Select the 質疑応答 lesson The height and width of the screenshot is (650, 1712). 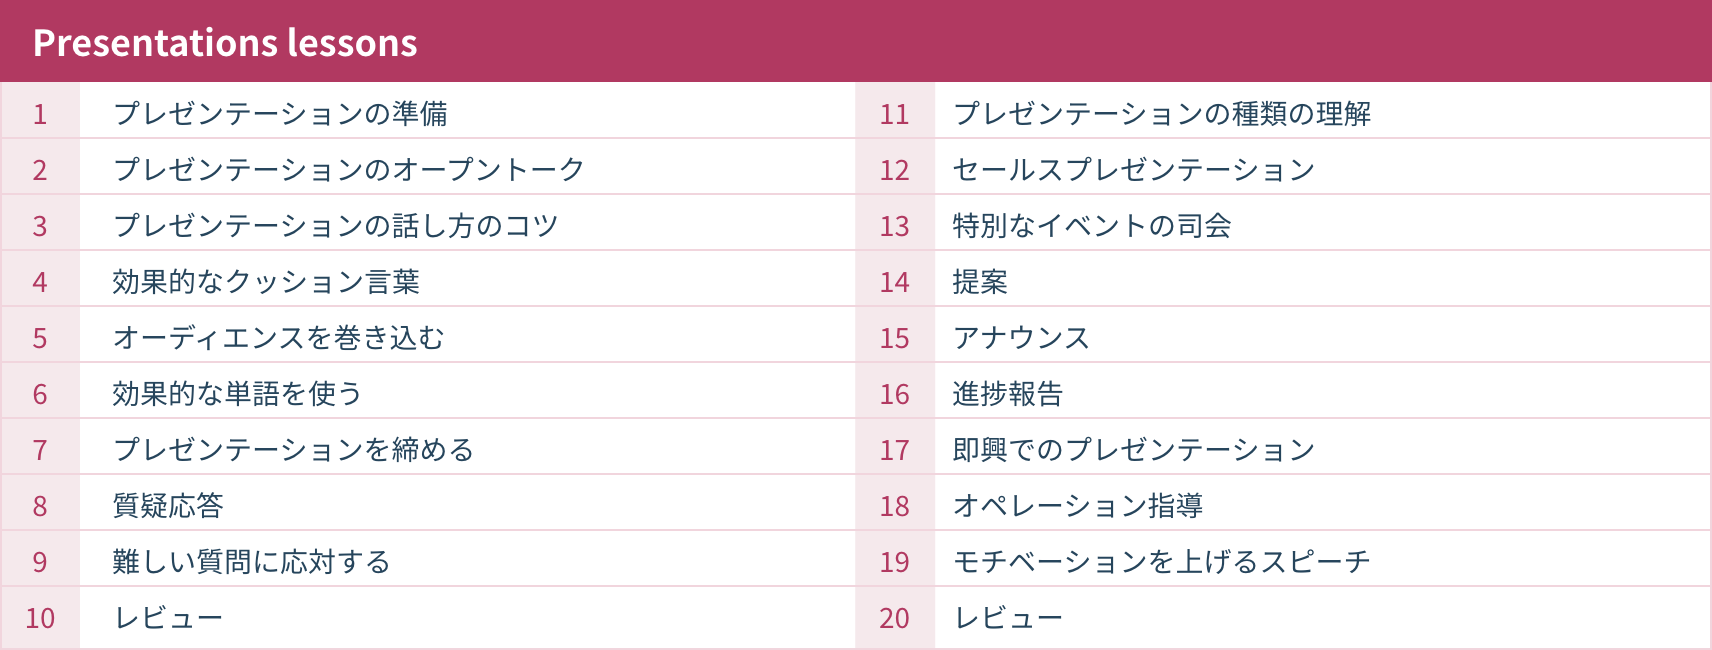(168, 506)
